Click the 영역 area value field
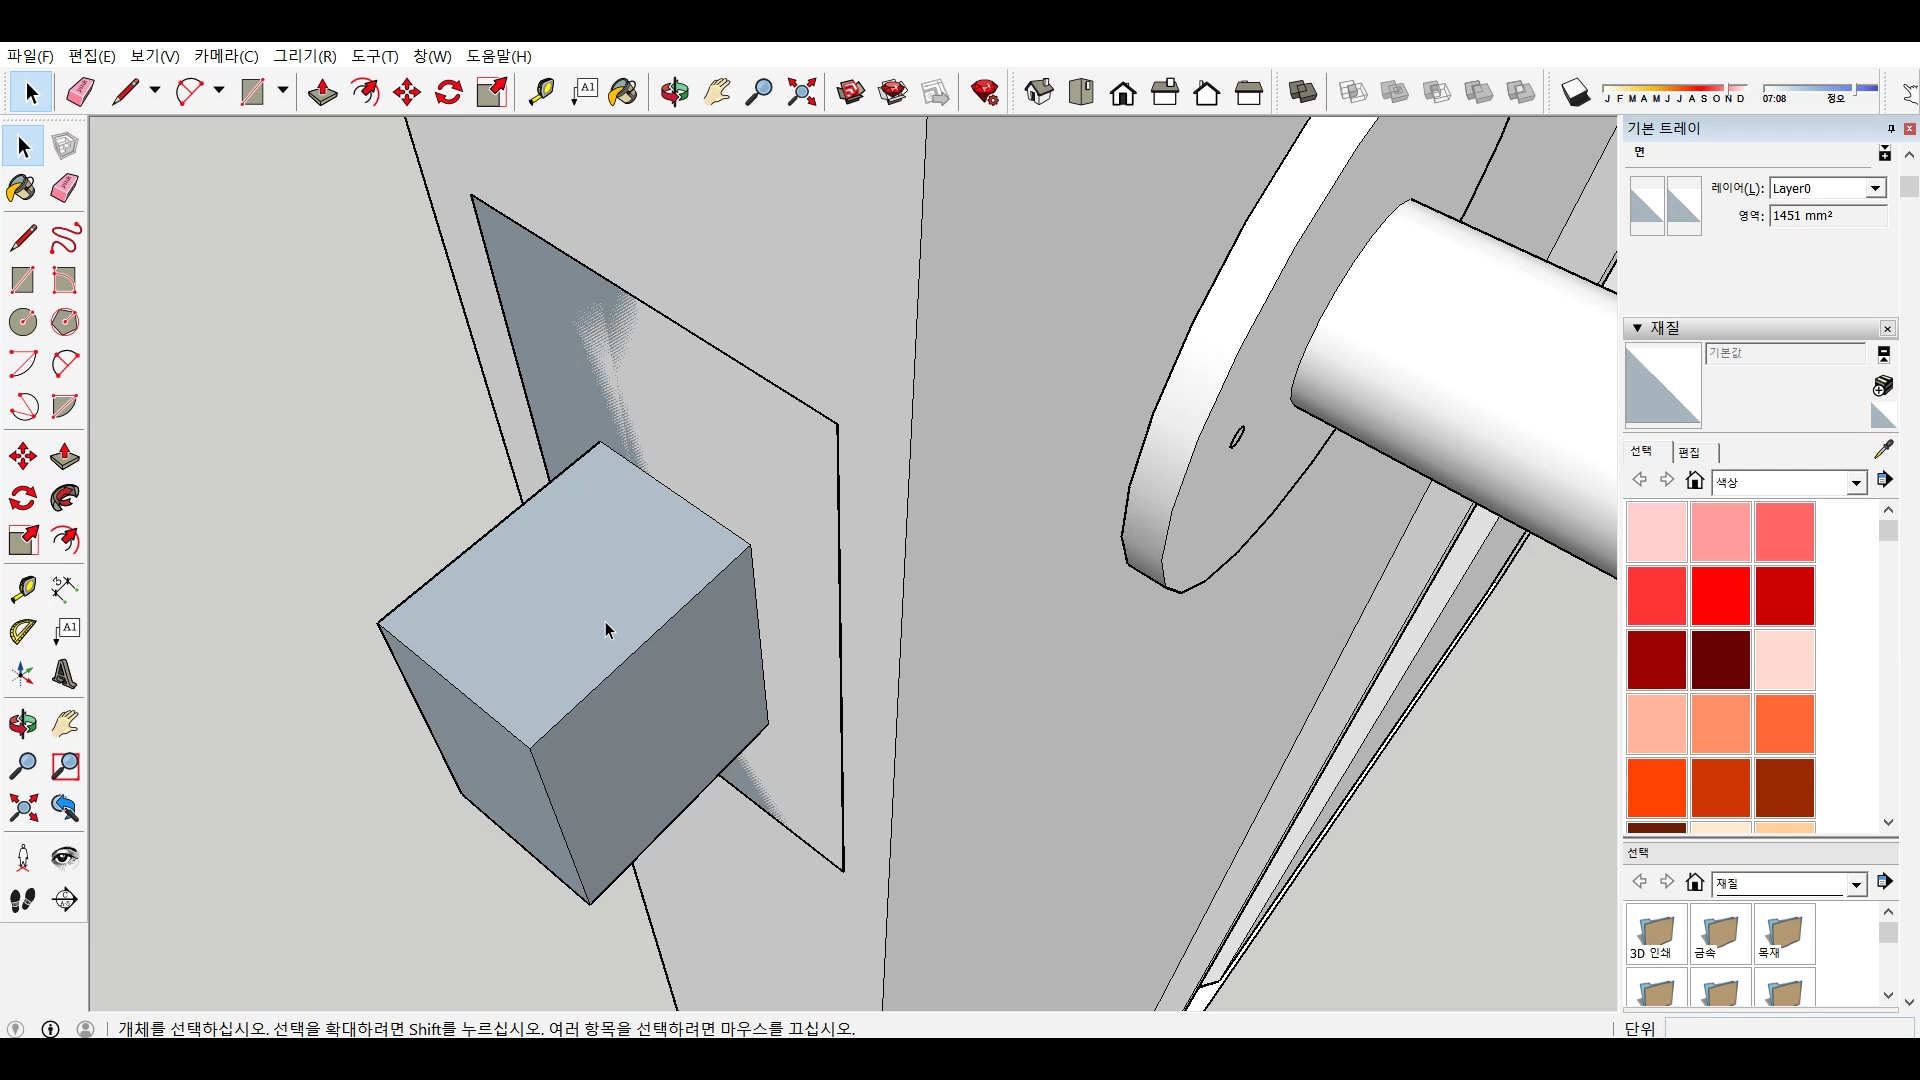1920x1080 pixels. point(1826,215)
